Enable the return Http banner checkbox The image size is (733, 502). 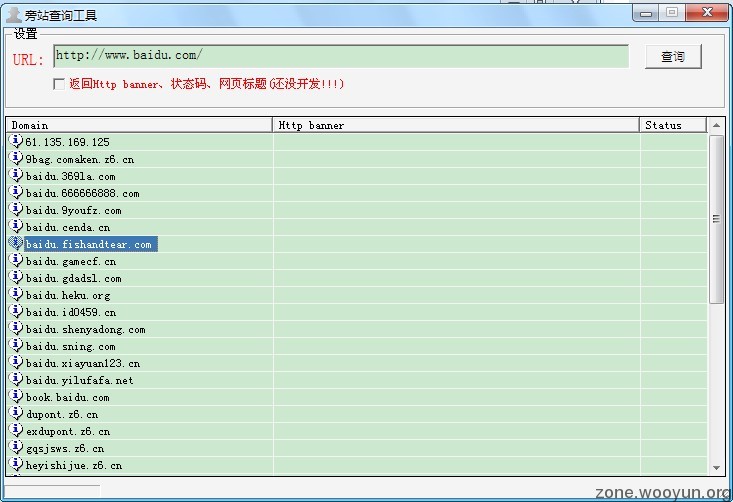pos(59,84)
